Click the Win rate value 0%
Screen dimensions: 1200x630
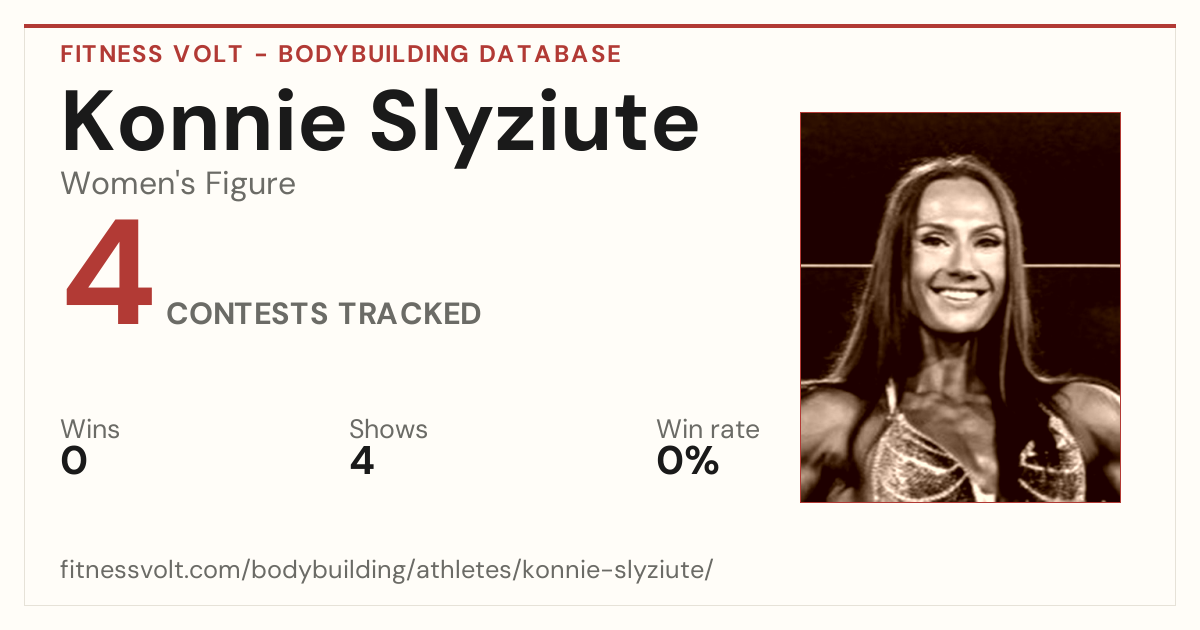tap(688, 461)
